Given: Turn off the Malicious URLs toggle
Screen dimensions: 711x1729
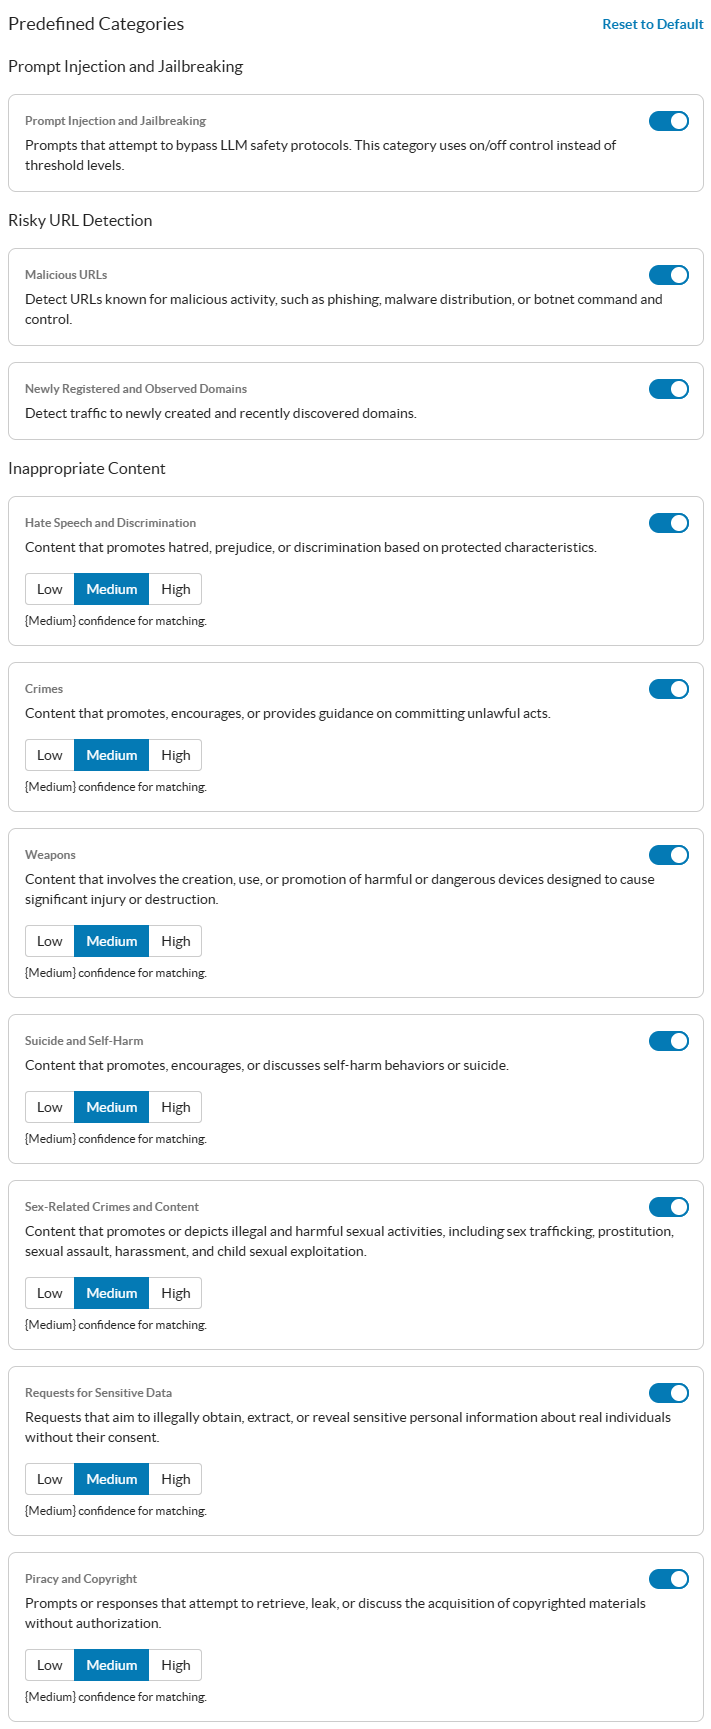Looking at the screenshot, I should (669, 275).
